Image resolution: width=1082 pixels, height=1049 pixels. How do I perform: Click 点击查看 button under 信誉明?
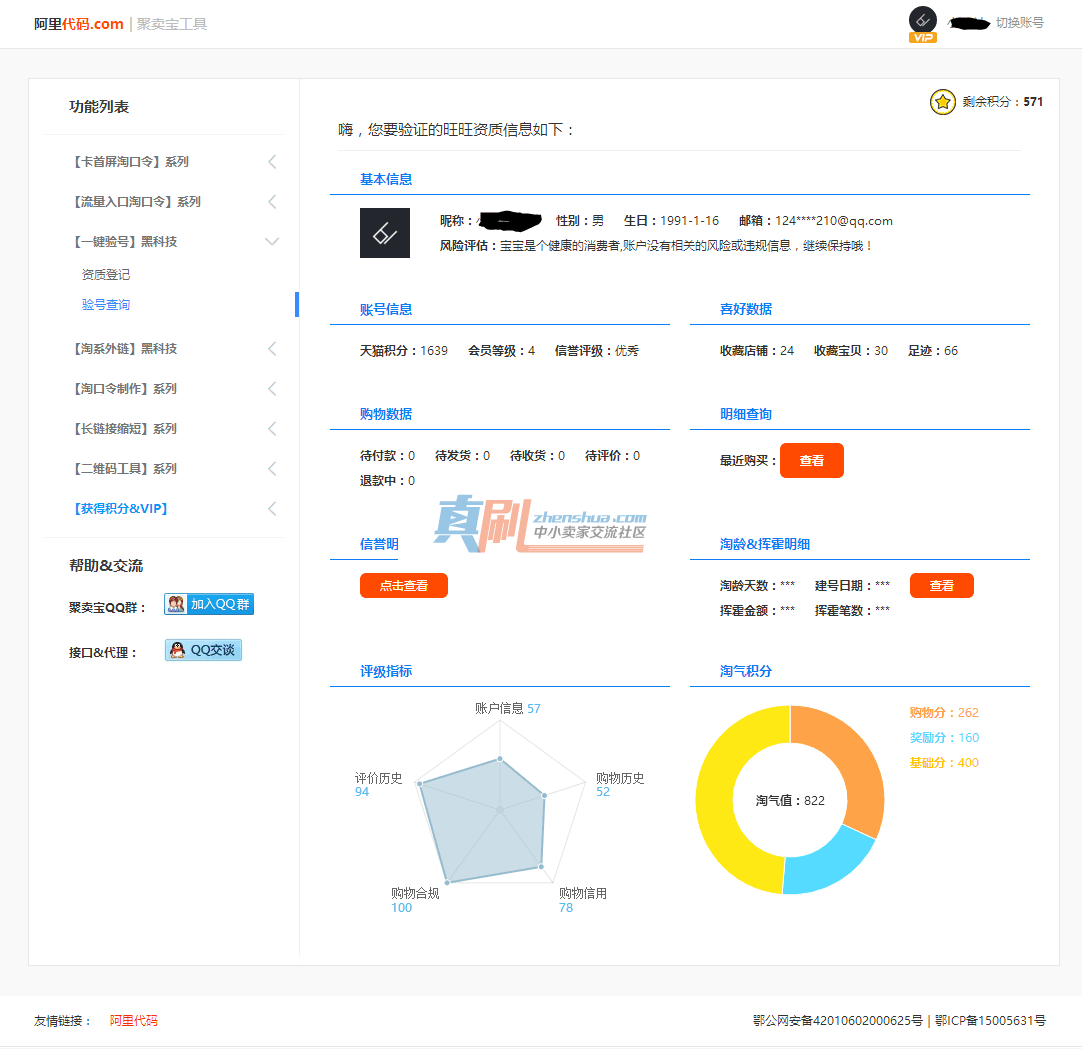404,585
